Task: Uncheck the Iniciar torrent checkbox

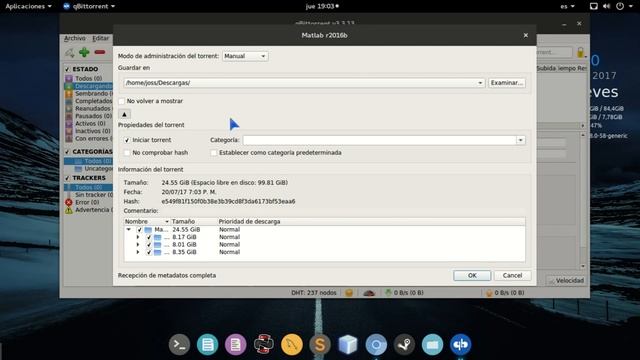Action: [127, 140]
